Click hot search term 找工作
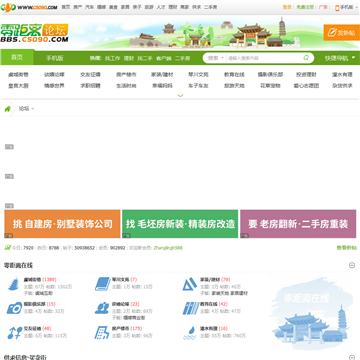The width and height of the screenshot is (360, 360). point(112,58)
